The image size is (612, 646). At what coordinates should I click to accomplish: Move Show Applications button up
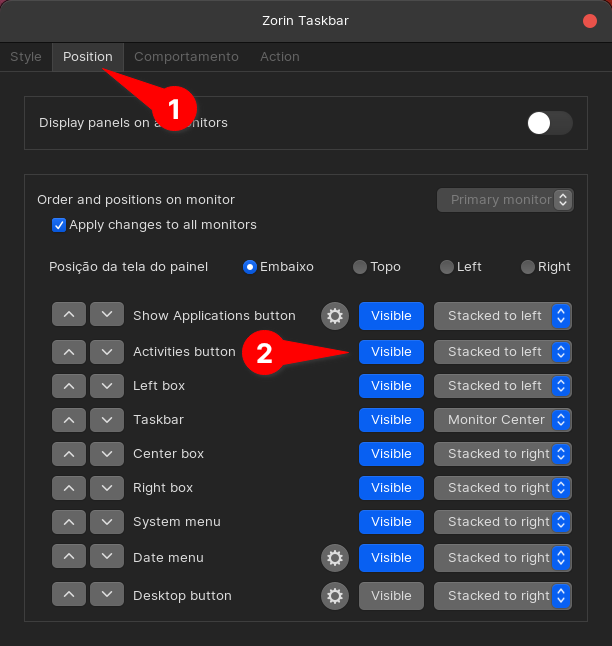[69, 314]
